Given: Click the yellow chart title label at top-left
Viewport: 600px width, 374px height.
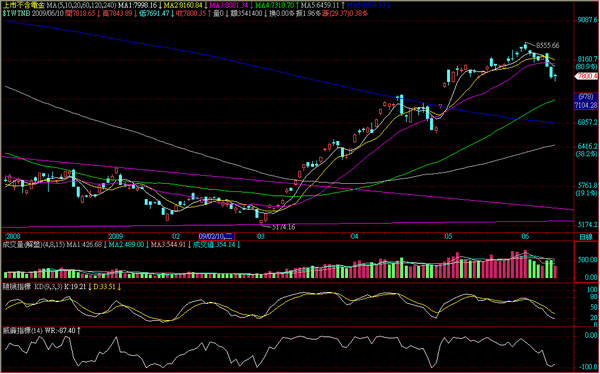Looking at the screenshot, I should click(x=21, y=6).
